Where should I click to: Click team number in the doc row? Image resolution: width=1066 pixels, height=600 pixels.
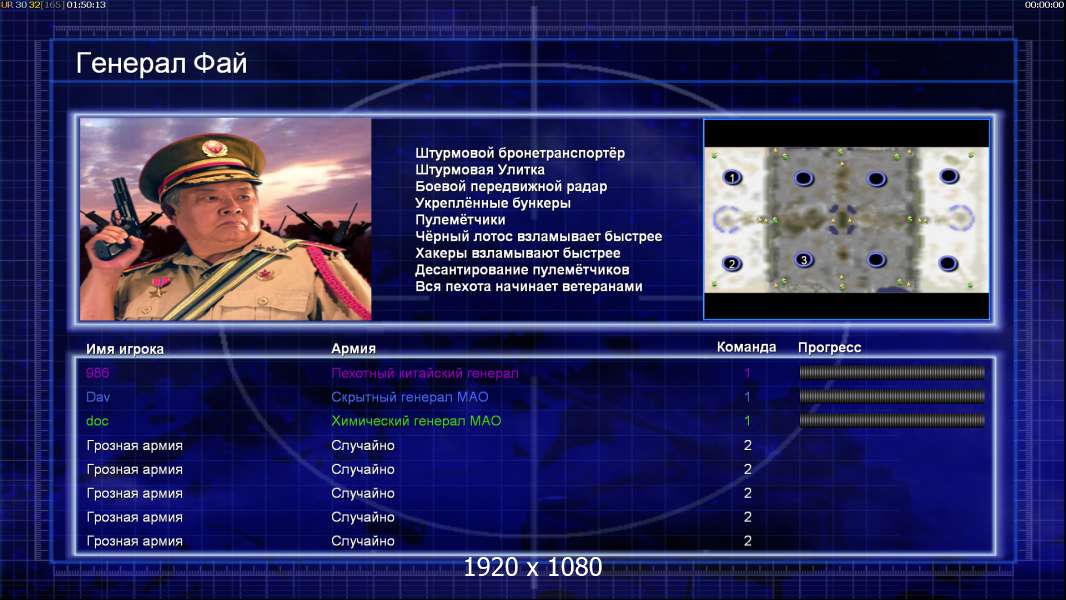[x=747, y=421]
